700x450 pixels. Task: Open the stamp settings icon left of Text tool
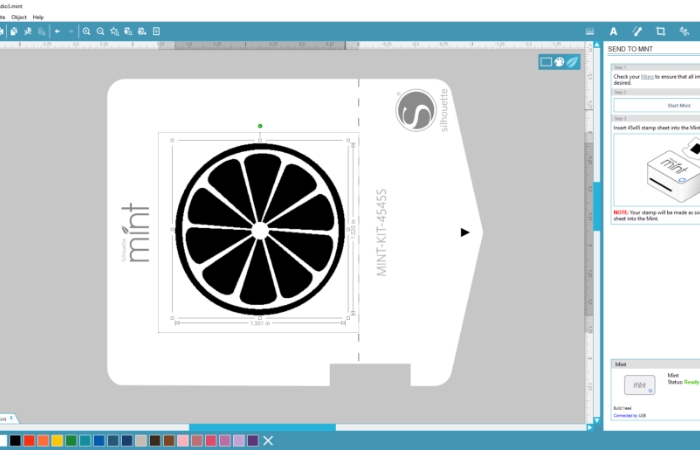pos(590,31)
